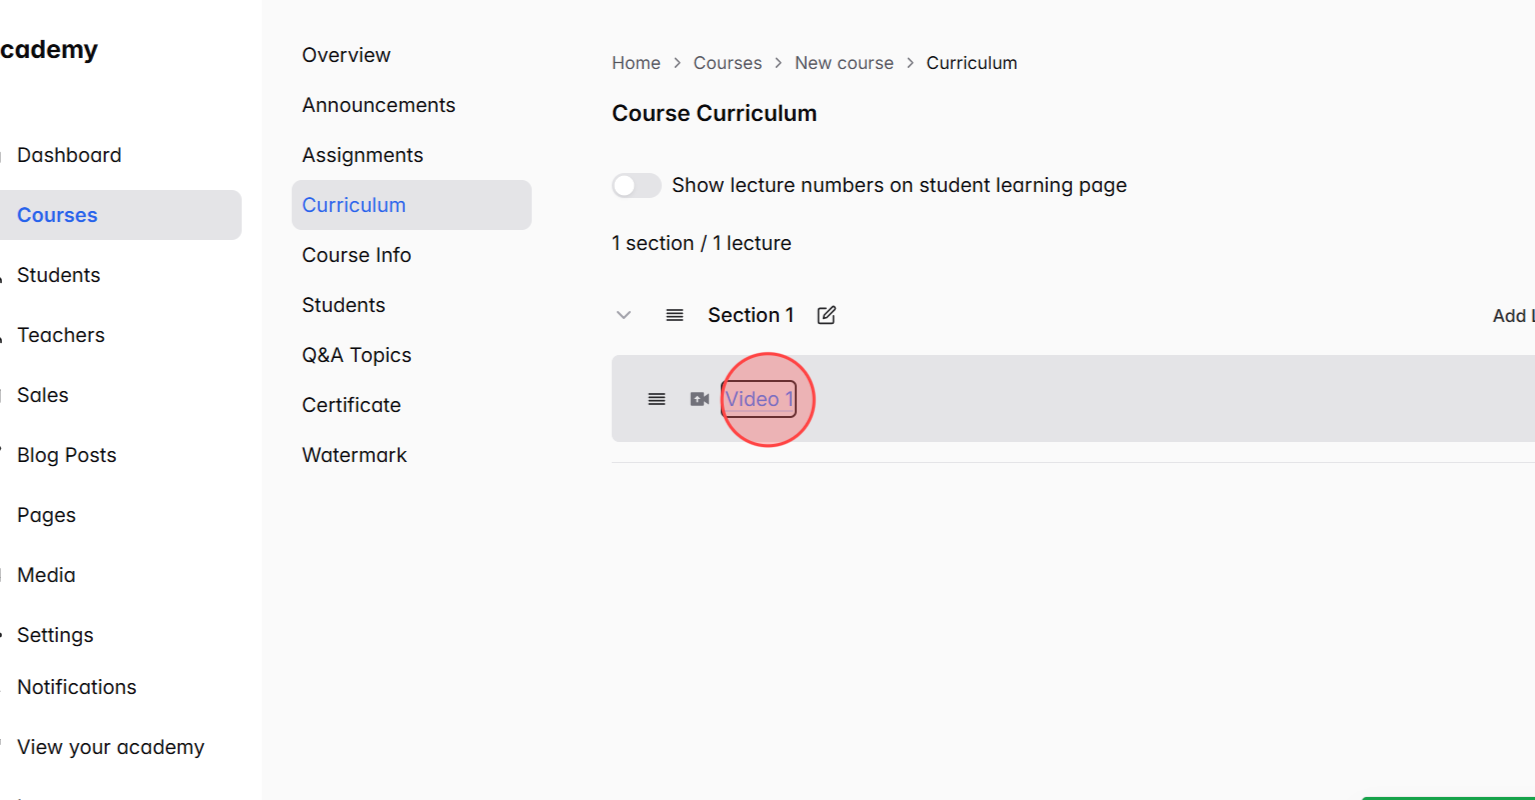Click the Add Lecture button
The width and height of the screenshot is (1535, 800).
pyautogui.click(x=1513, y=314)
